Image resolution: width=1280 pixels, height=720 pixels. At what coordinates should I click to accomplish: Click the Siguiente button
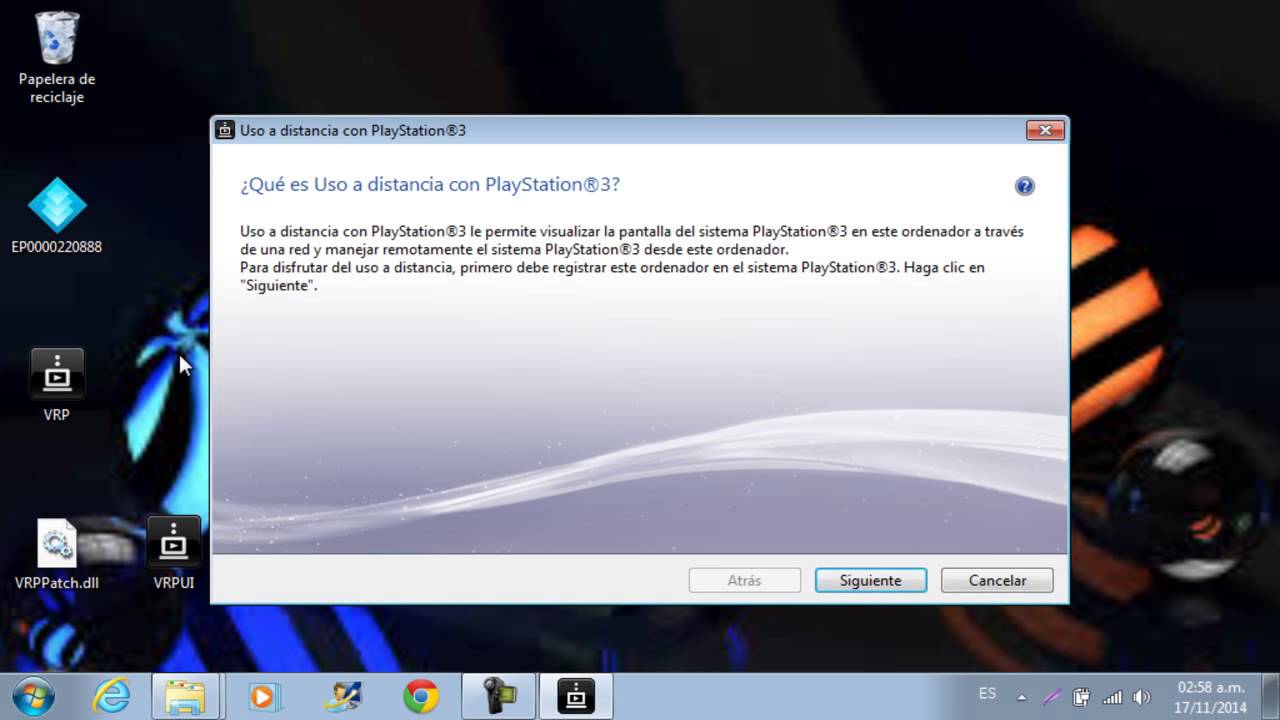[x=871, y=580]
